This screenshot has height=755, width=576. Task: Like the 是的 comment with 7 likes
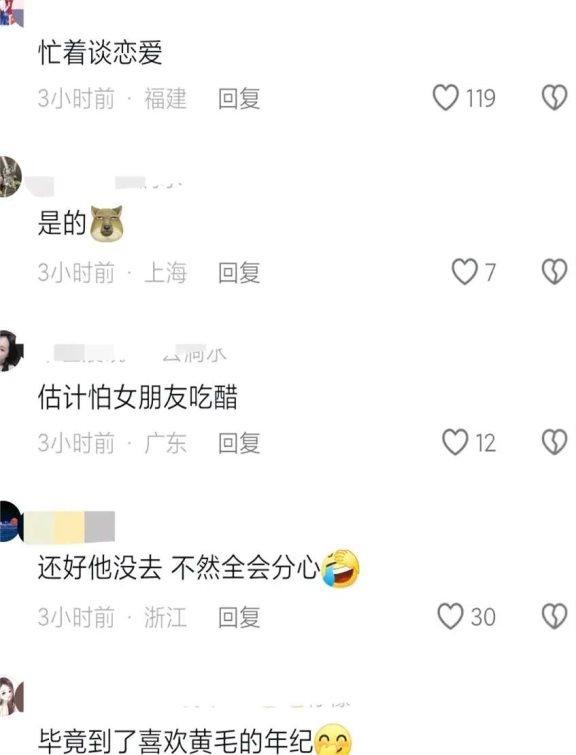(x=464, y=272)
